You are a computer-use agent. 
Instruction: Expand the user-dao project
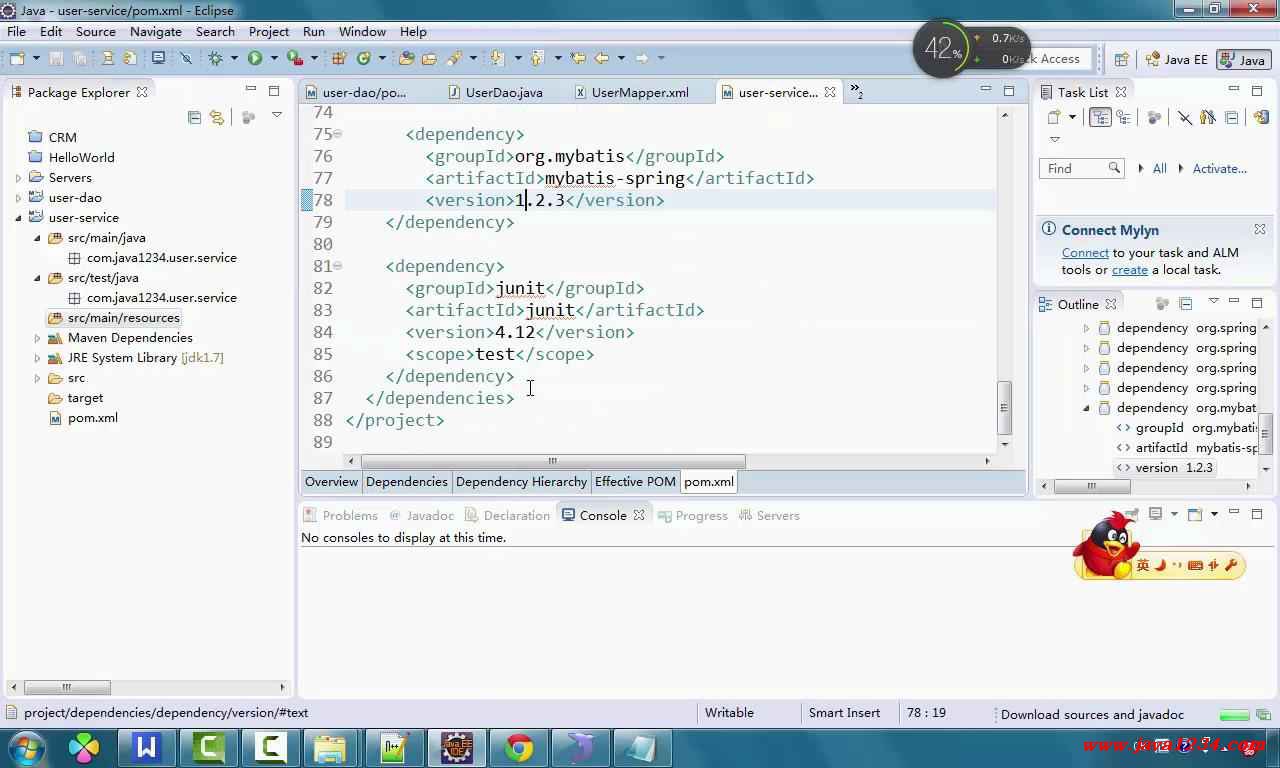(x=18, y=198)
